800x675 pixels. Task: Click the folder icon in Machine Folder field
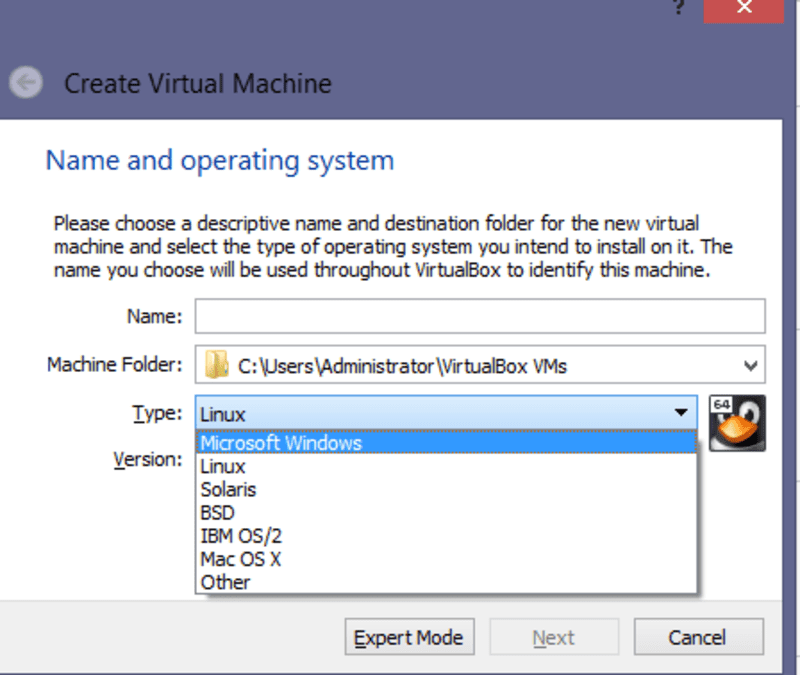[x=216, y=364]
